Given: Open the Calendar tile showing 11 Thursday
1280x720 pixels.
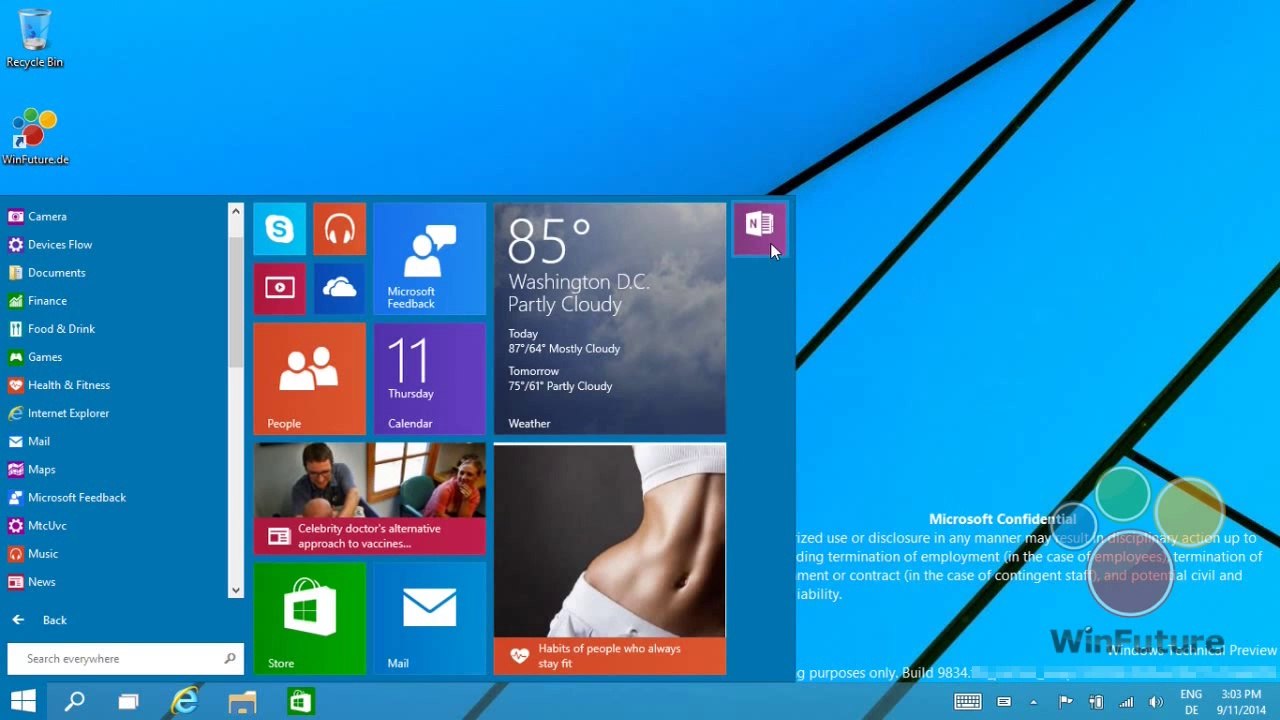Looking at the screenshot, I should click(x=429, y=379).
